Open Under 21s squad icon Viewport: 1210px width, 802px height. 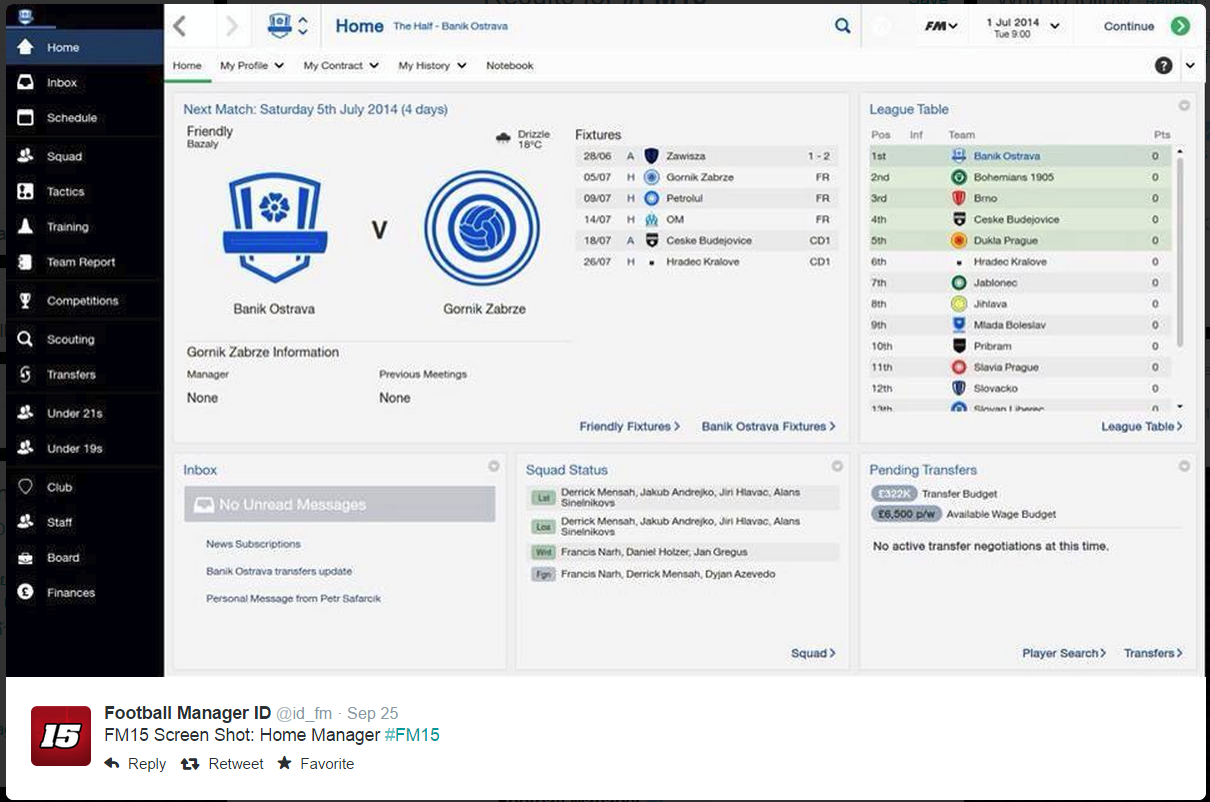pos(26,413)
